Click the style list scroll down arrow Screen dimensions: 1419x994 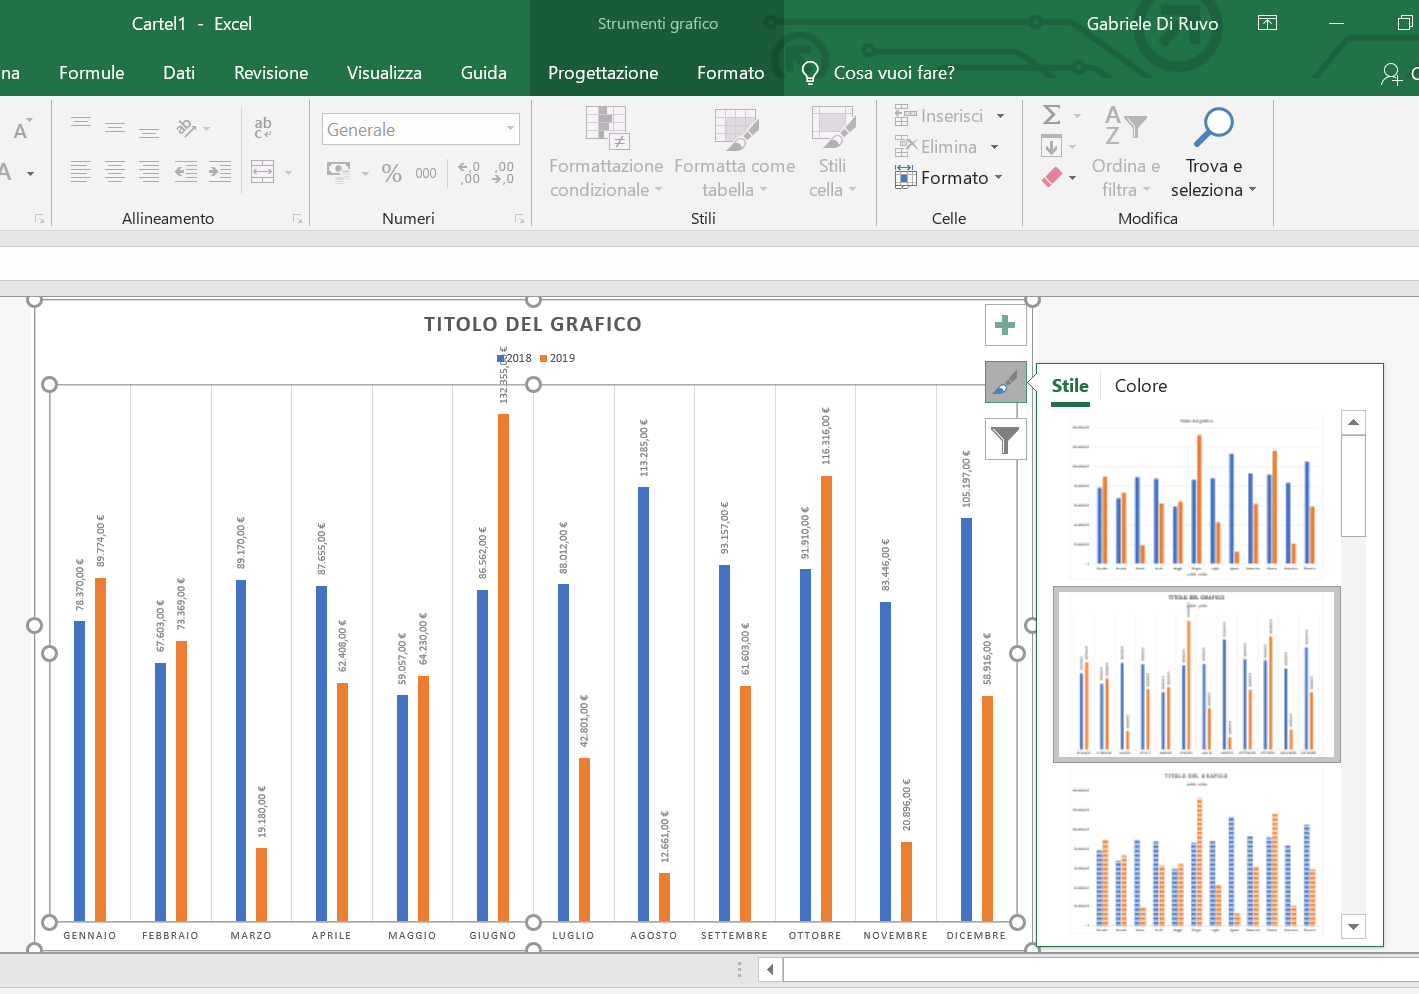1353,927
